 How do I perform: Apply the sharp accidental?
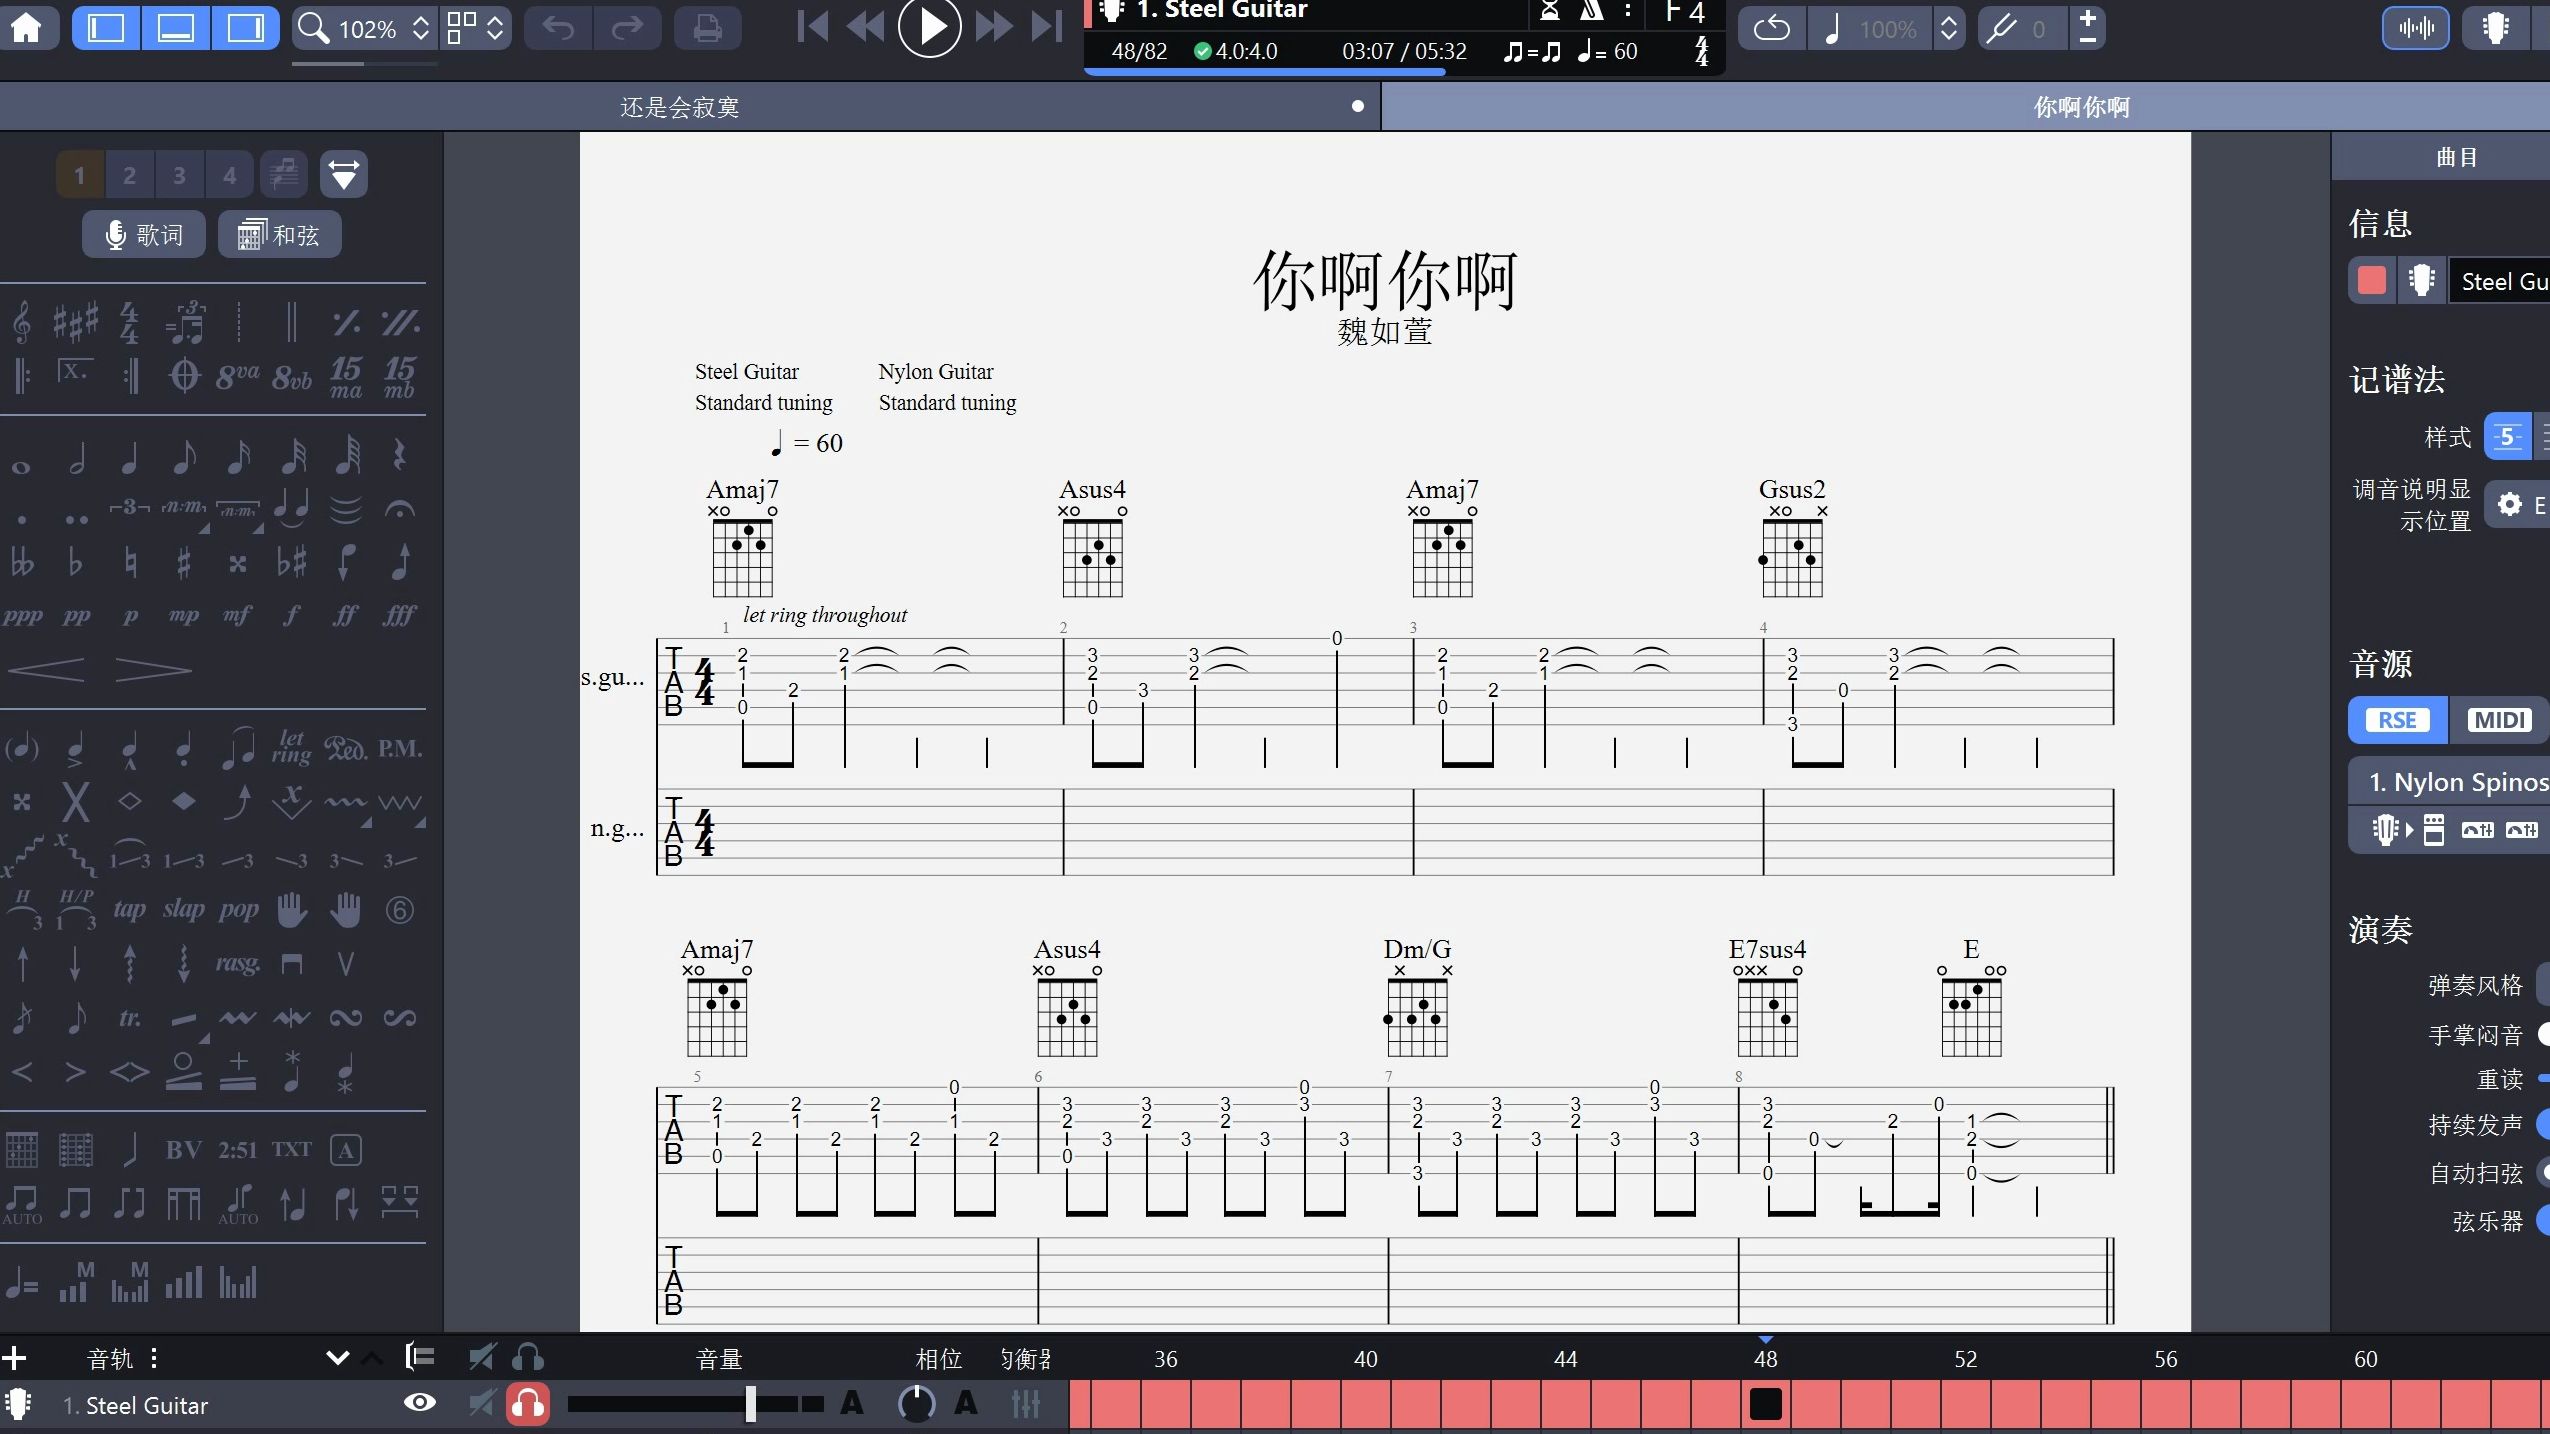tap(184, 563)
